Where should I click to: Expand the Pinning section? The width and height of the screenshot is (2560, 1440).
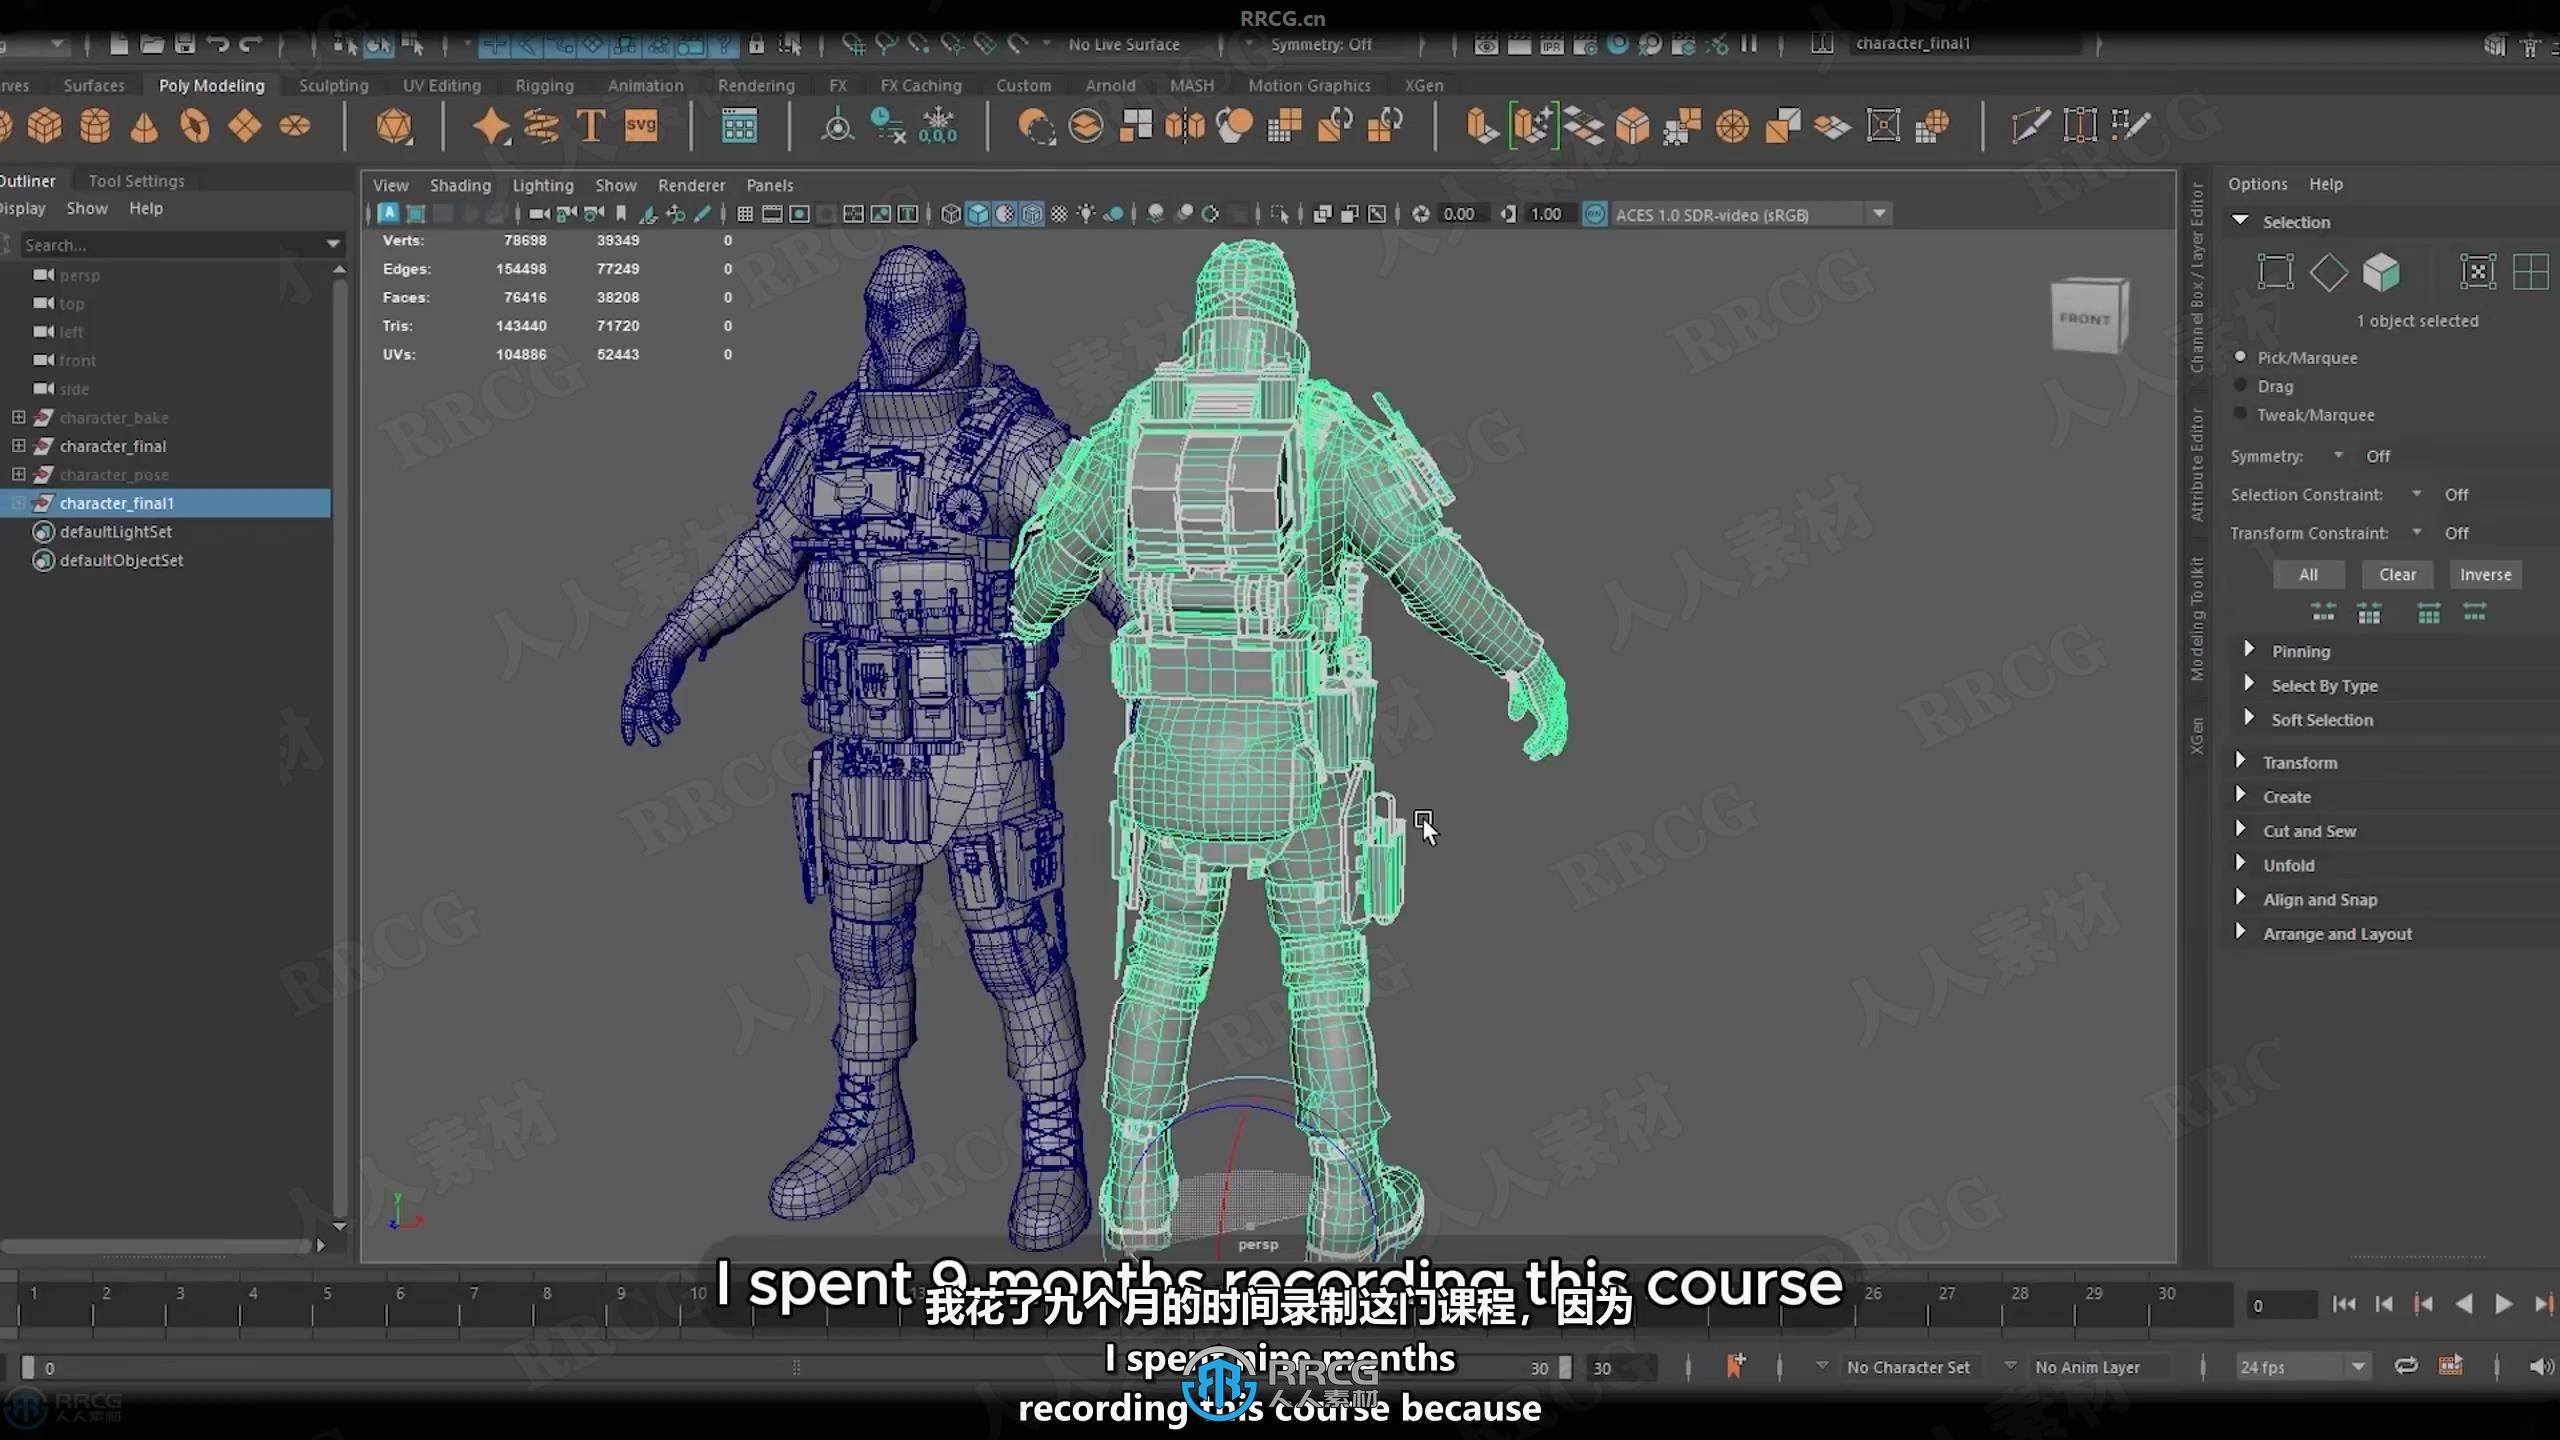(2249, 650)
